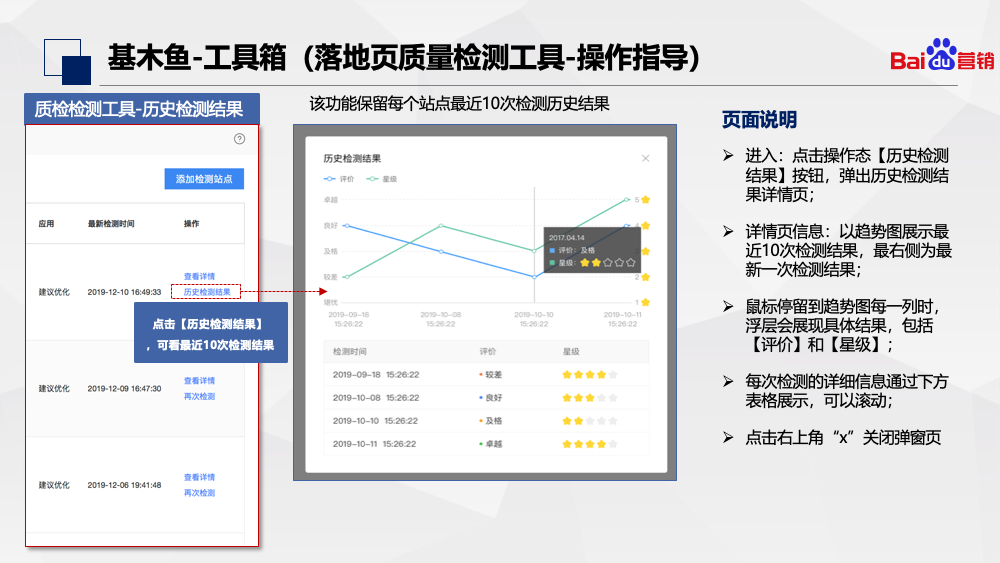Toggle the 评价 legend series
Image resolution: width=1000 pixels, height=563 pixels.
(x=339, y=179)
